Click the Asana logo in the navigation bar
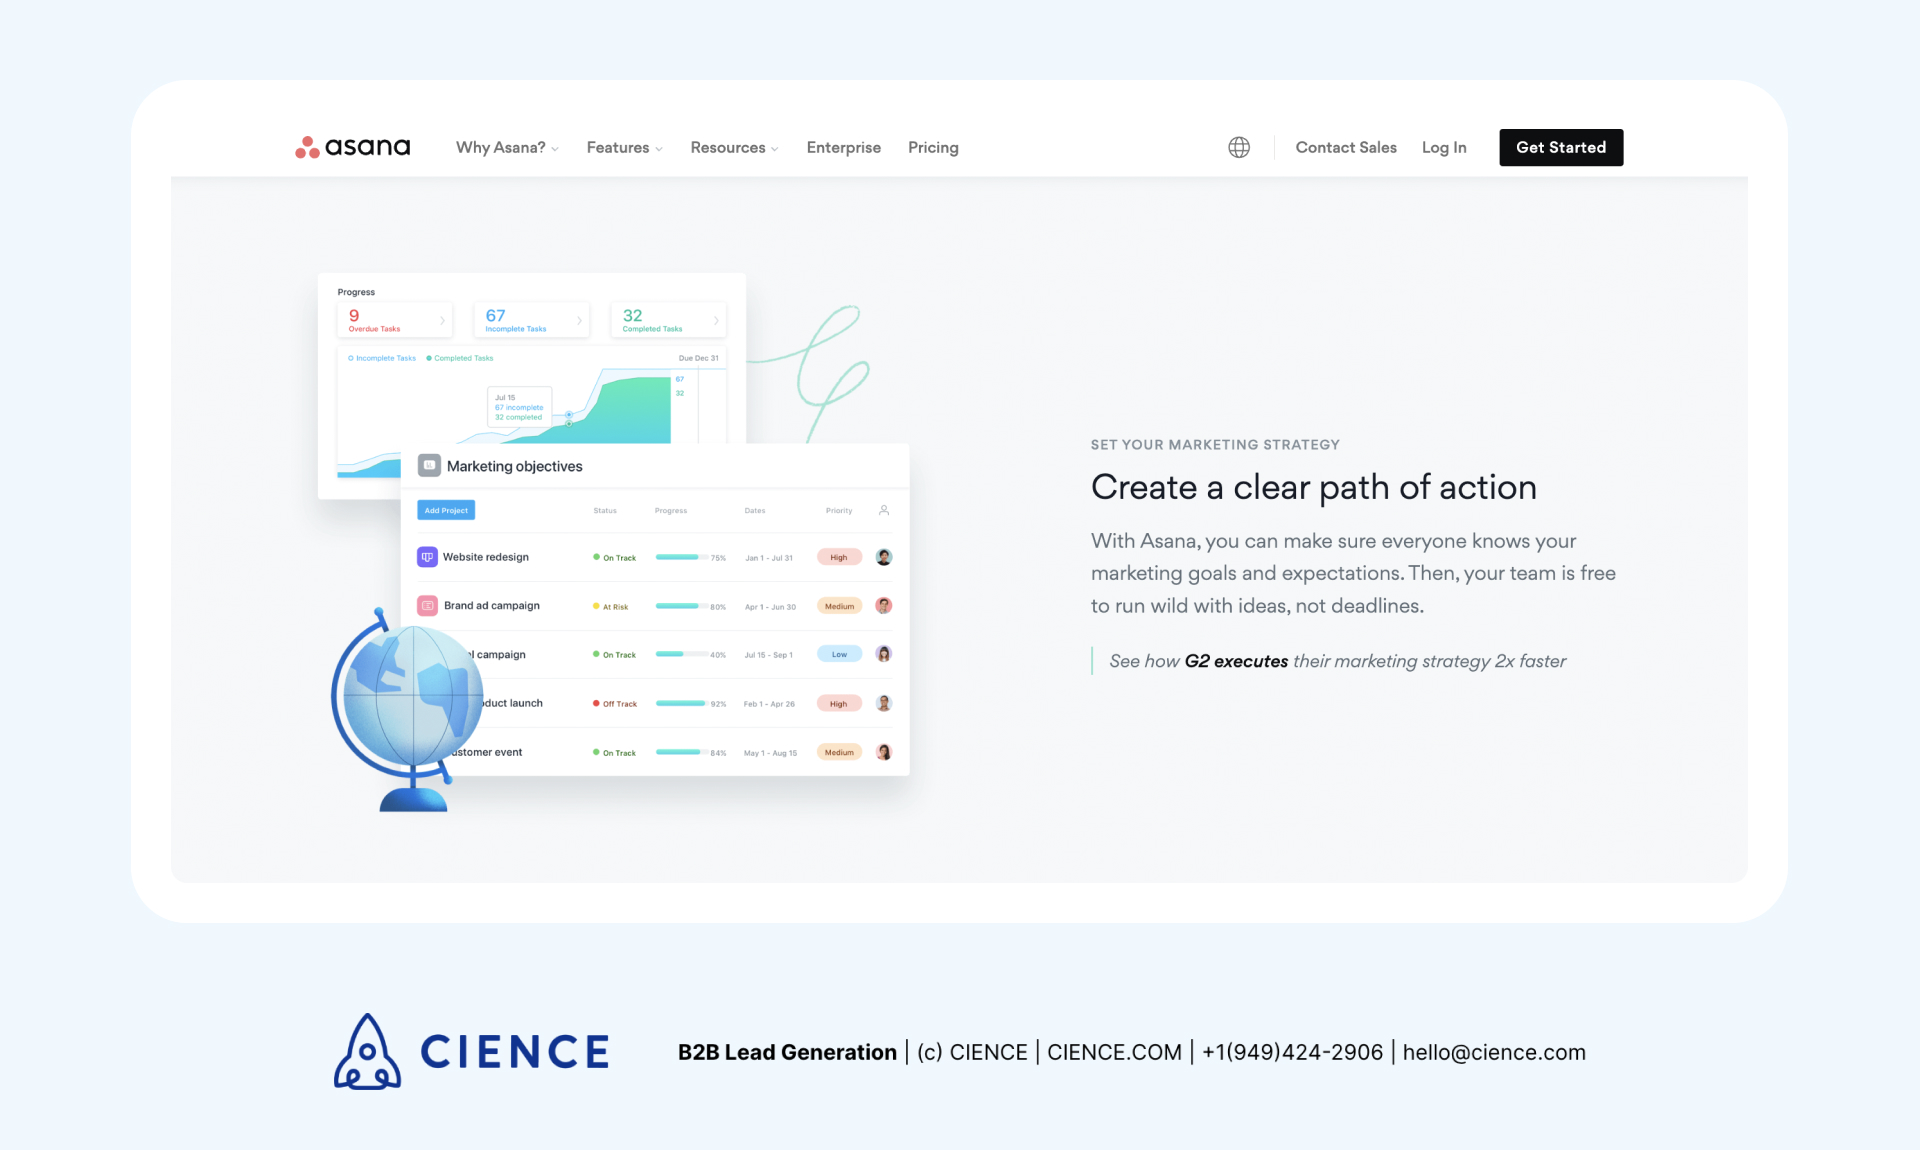This screenshot has height=1150, width=1920. pos(352,147)
